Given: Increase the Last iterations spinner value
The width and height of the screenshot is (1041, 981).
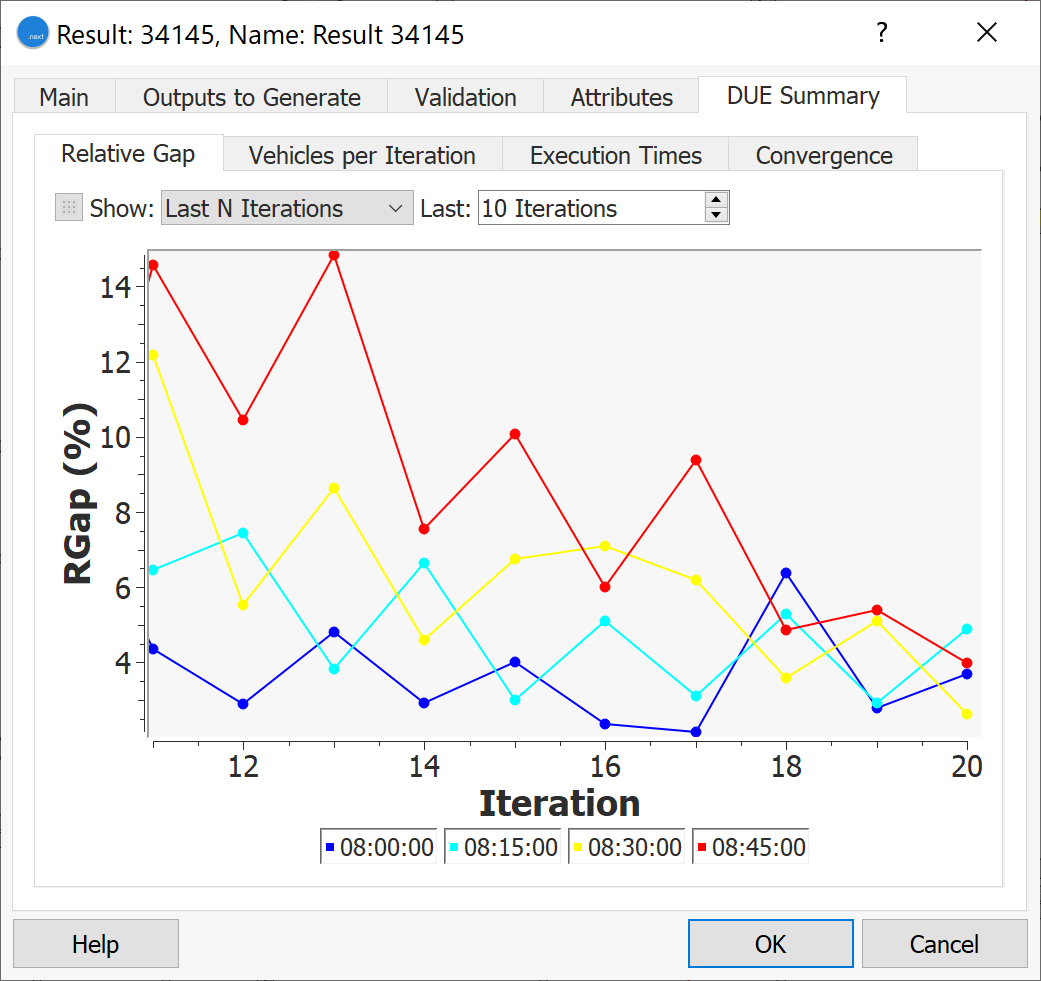Looking at the screenshot, I should (x=716, y=200).
